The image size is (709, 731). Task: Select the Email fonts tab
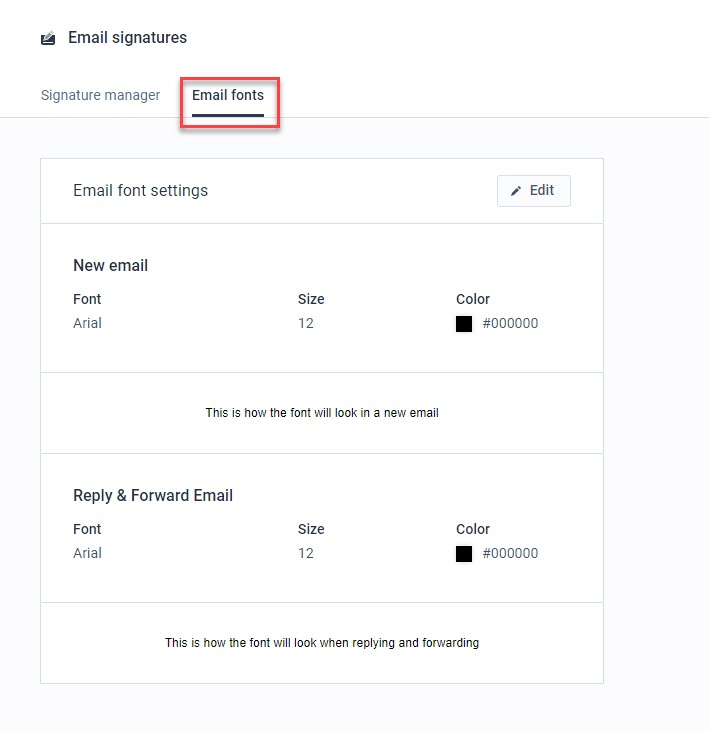[228, 95]
